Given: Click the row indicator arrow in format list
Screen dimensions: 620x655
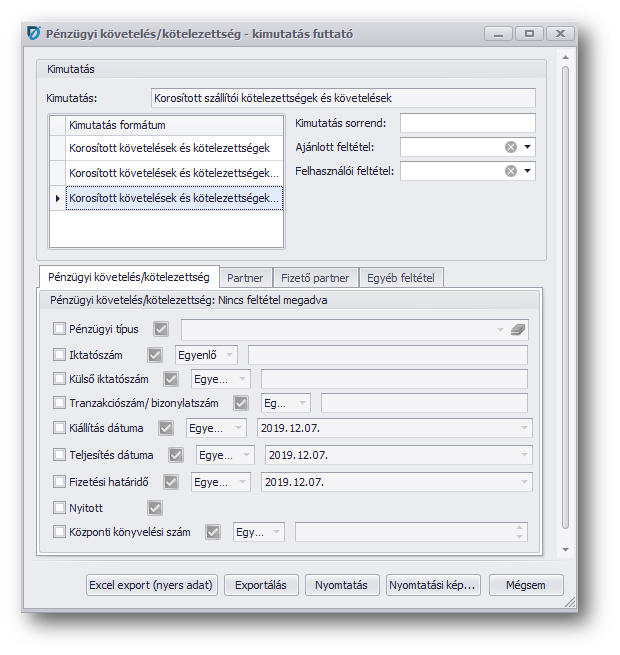Looking at the screenshot, I should point(57,199).
